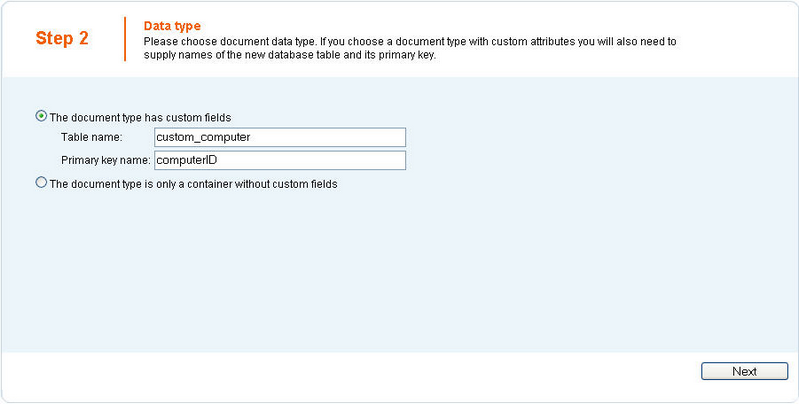
Task: Click the 'Step 2' heading
Action: tap(62, 38)
